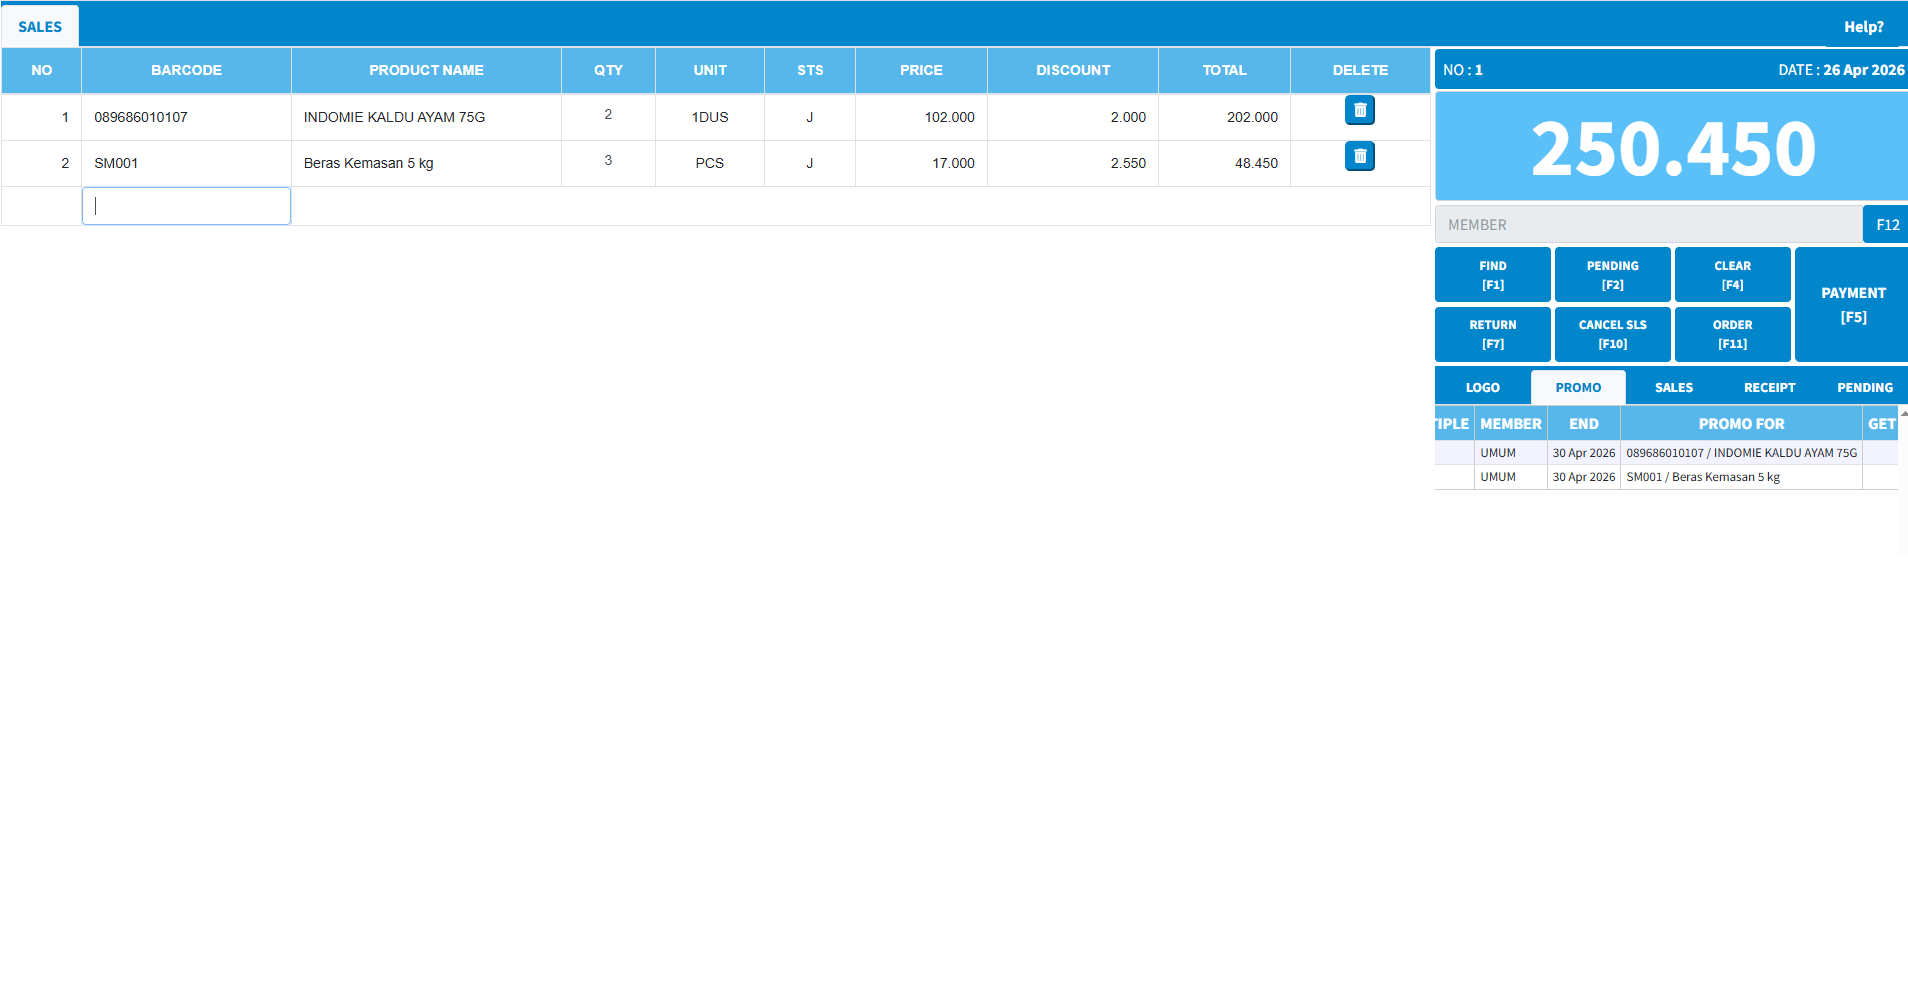Click the BARCODE column header
This screenshot has width=1908, height=992.
click(x=186, y=70)
